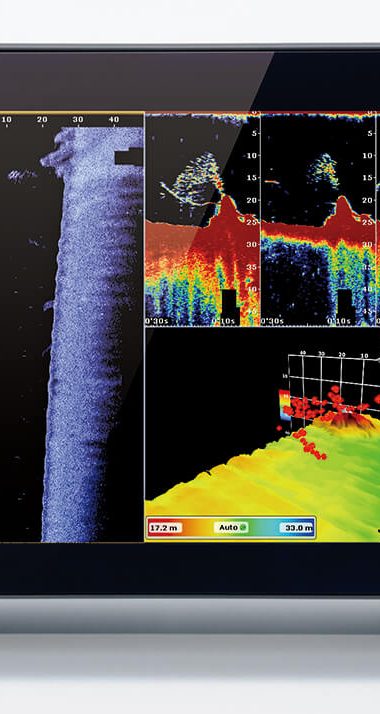Image resolution: width=380 pixels, height=714 pixels.
Task: Tap the yellow 3D seabed terrain surface
Action: [255, 483]
